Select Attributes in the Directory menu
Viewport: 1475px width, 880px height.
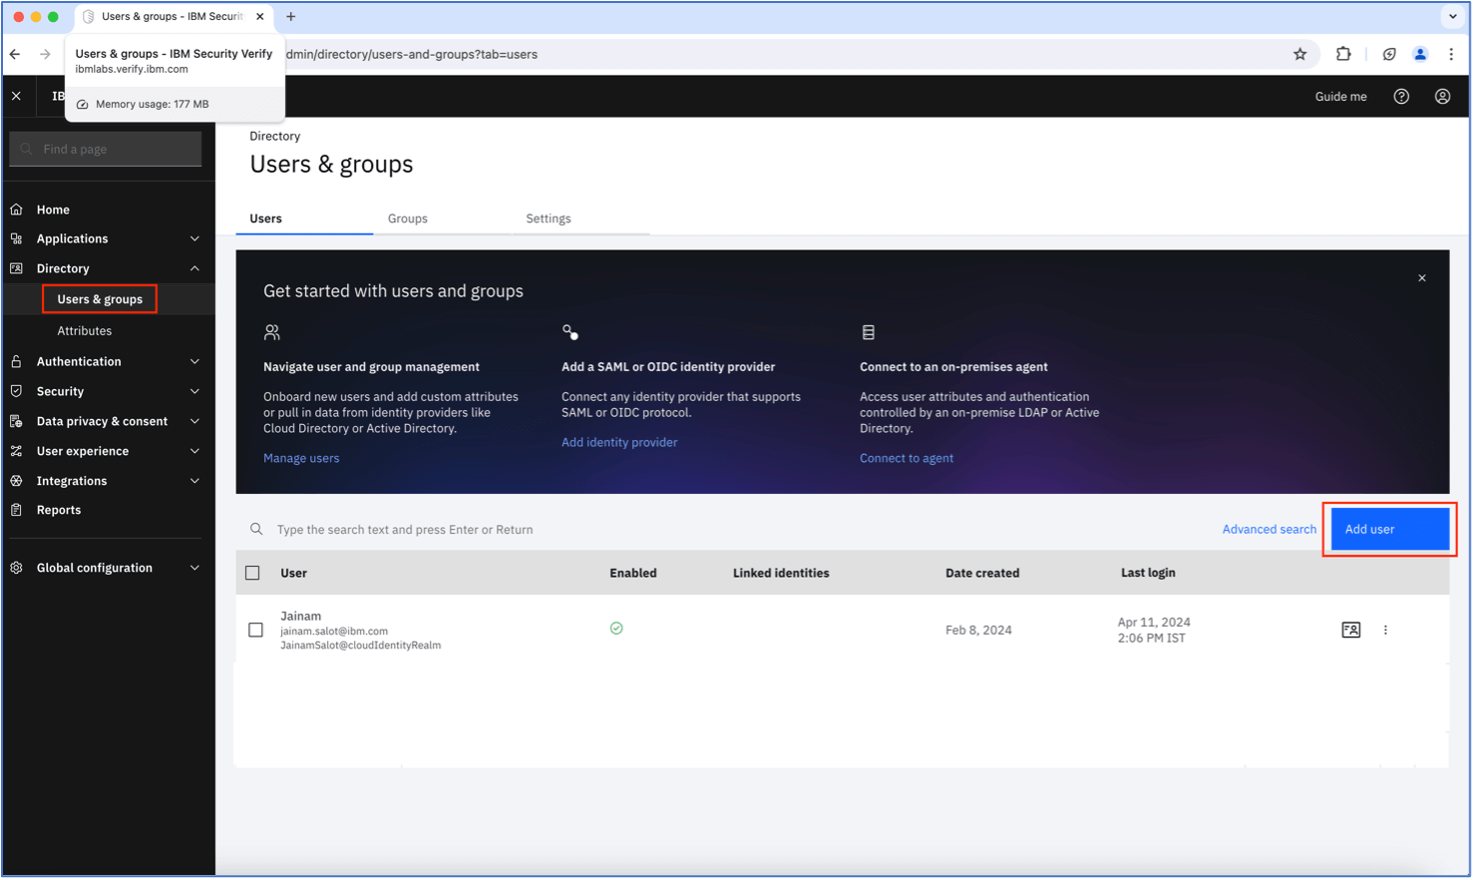[x=84, y=331]
